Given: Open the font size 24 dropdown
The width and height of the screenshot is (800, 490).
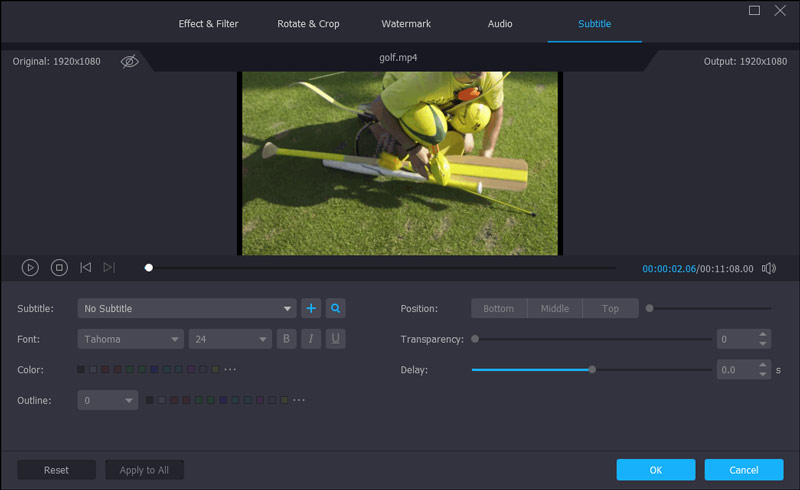Looking at the screenshot, I should 230,339.
